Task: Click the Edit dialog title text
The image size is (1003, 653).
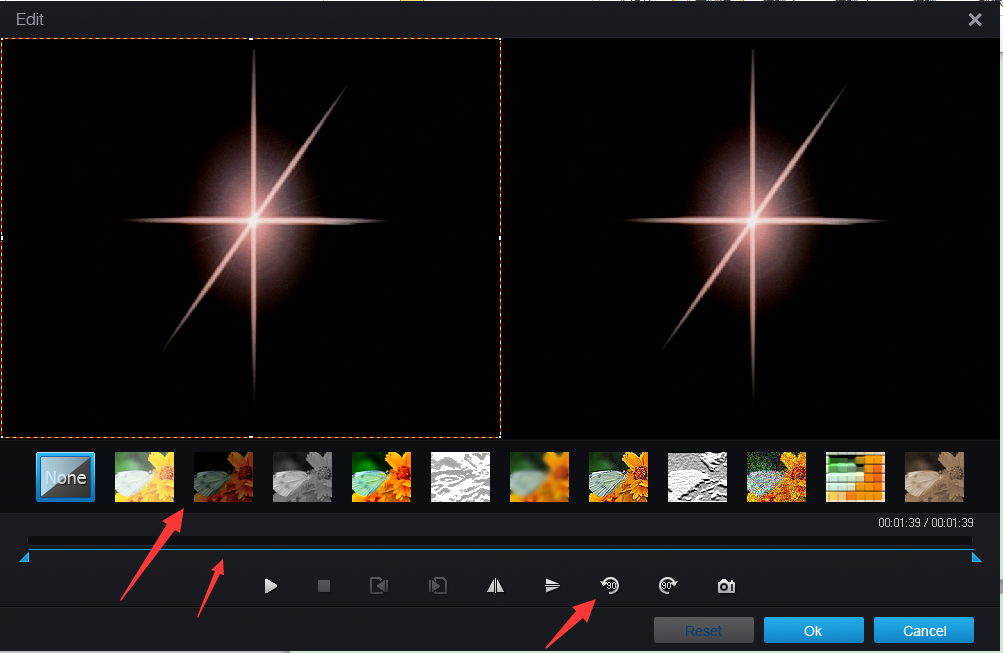Action: pos(29,19)
